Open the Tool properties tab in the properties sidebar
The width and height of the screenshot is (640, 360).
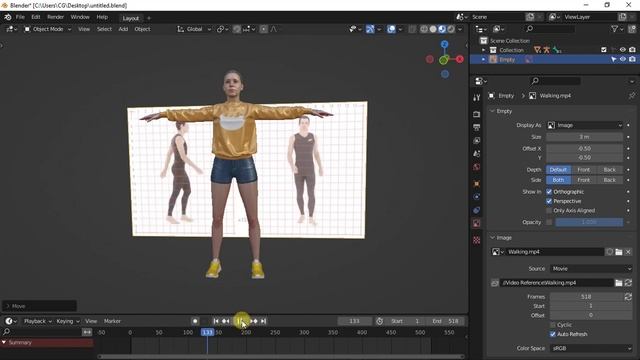coord(476,98)
